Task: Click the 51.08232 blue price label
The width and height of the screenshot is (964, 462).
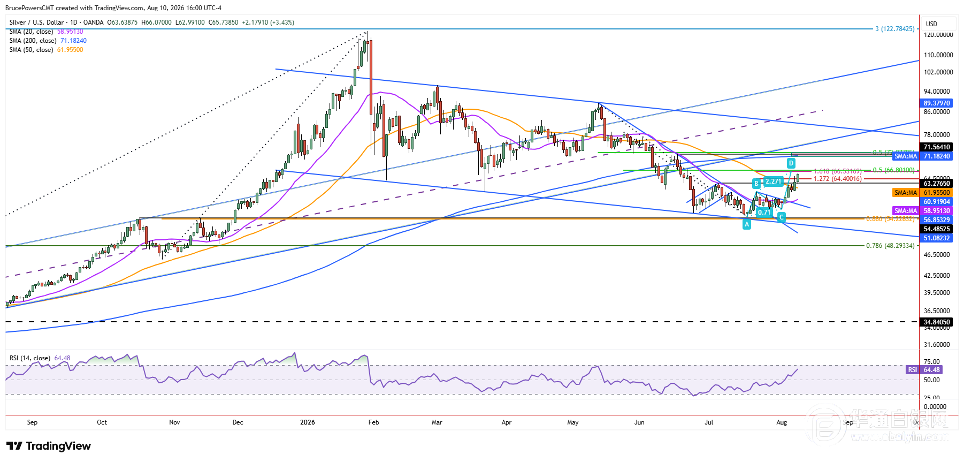Action: [x=938, y=236]
